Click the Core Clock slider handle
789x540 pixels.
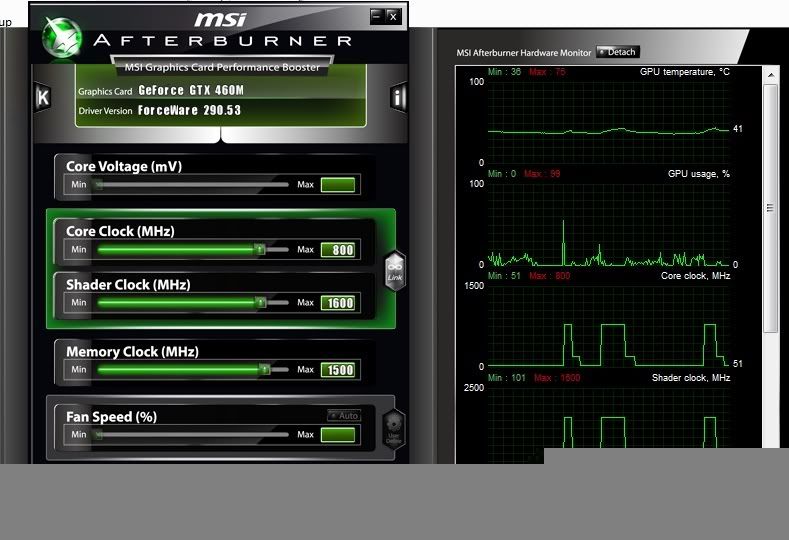260,249
